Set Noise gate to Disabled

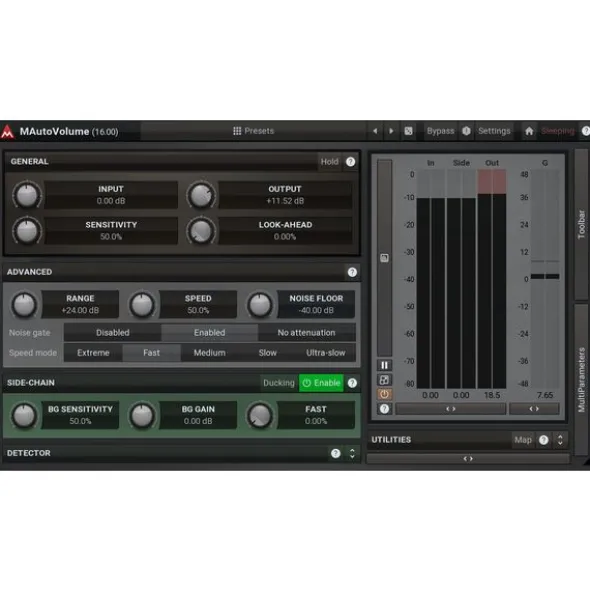[x=112, y=333]
